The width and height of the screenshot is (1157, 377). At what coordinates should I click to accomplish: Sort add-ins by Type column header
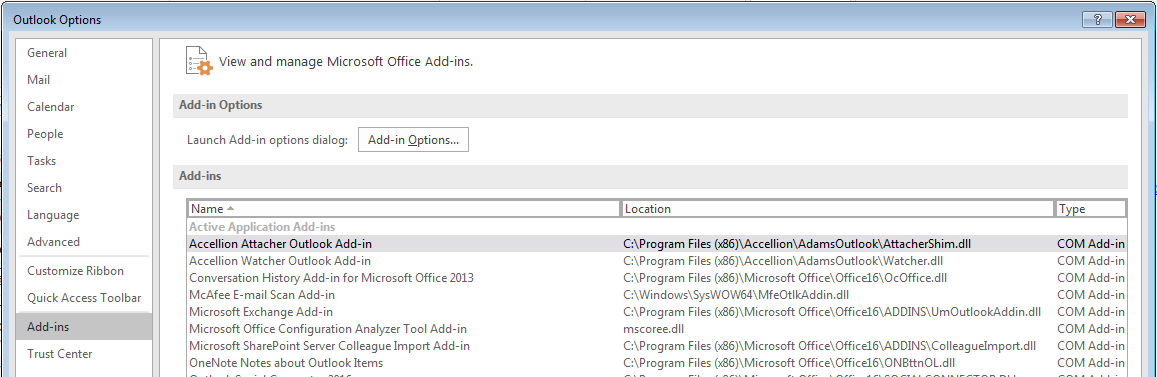pos(1091,209)
